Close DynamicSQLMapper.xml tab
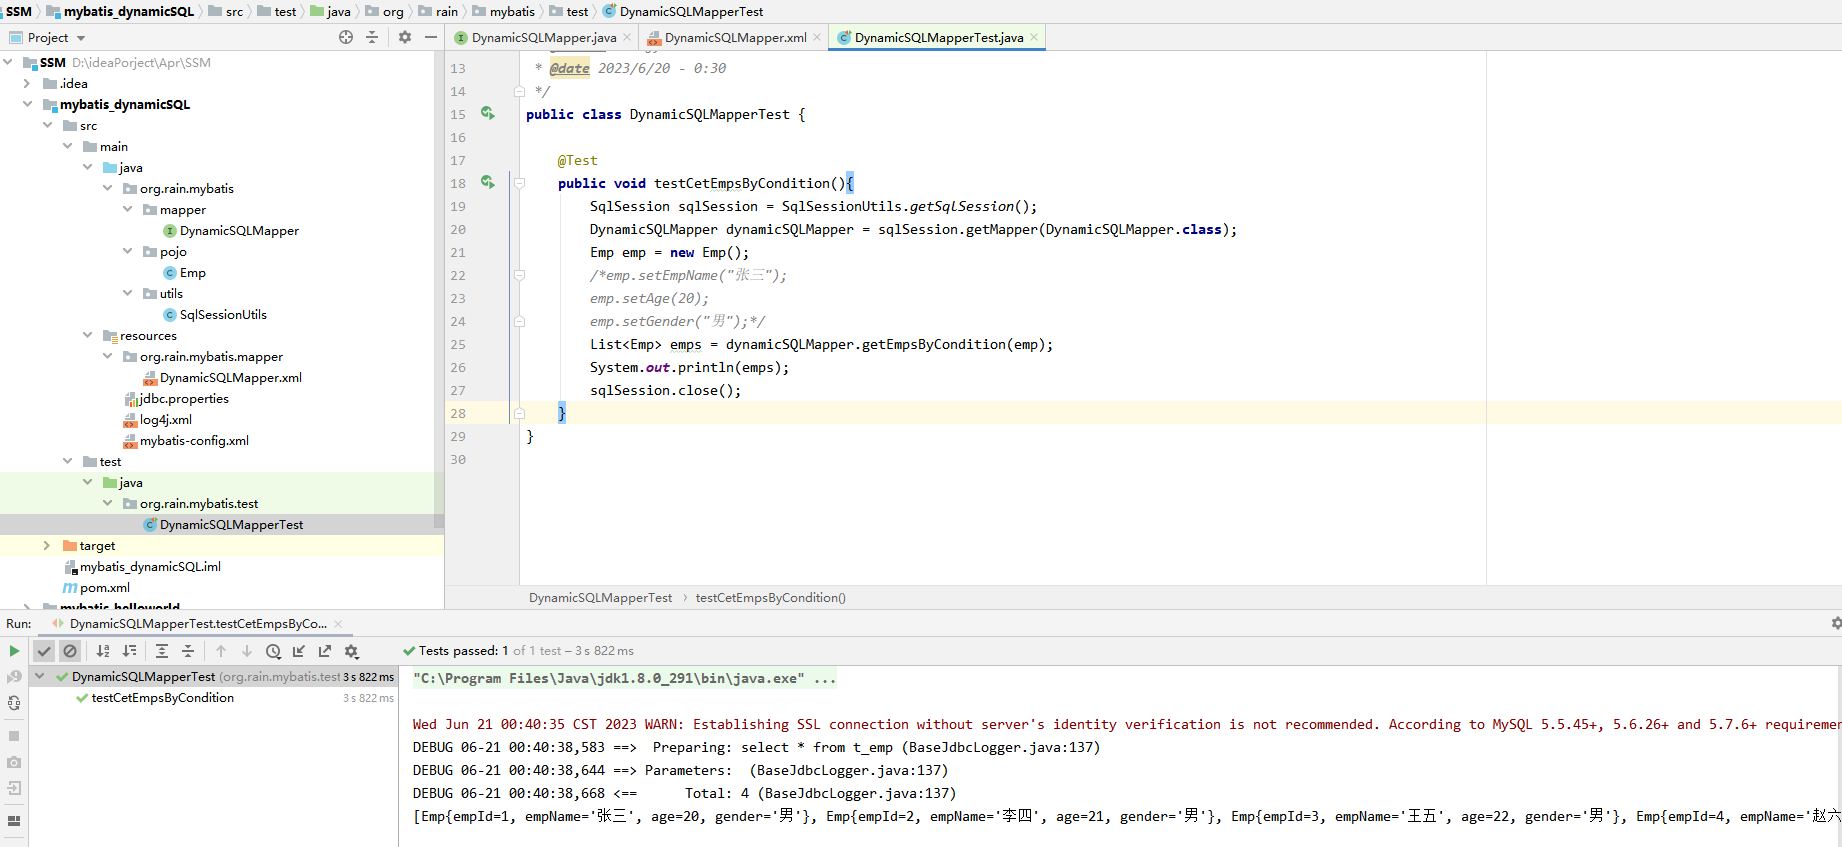Screen dimensions: 1842x847 [817, 37]
